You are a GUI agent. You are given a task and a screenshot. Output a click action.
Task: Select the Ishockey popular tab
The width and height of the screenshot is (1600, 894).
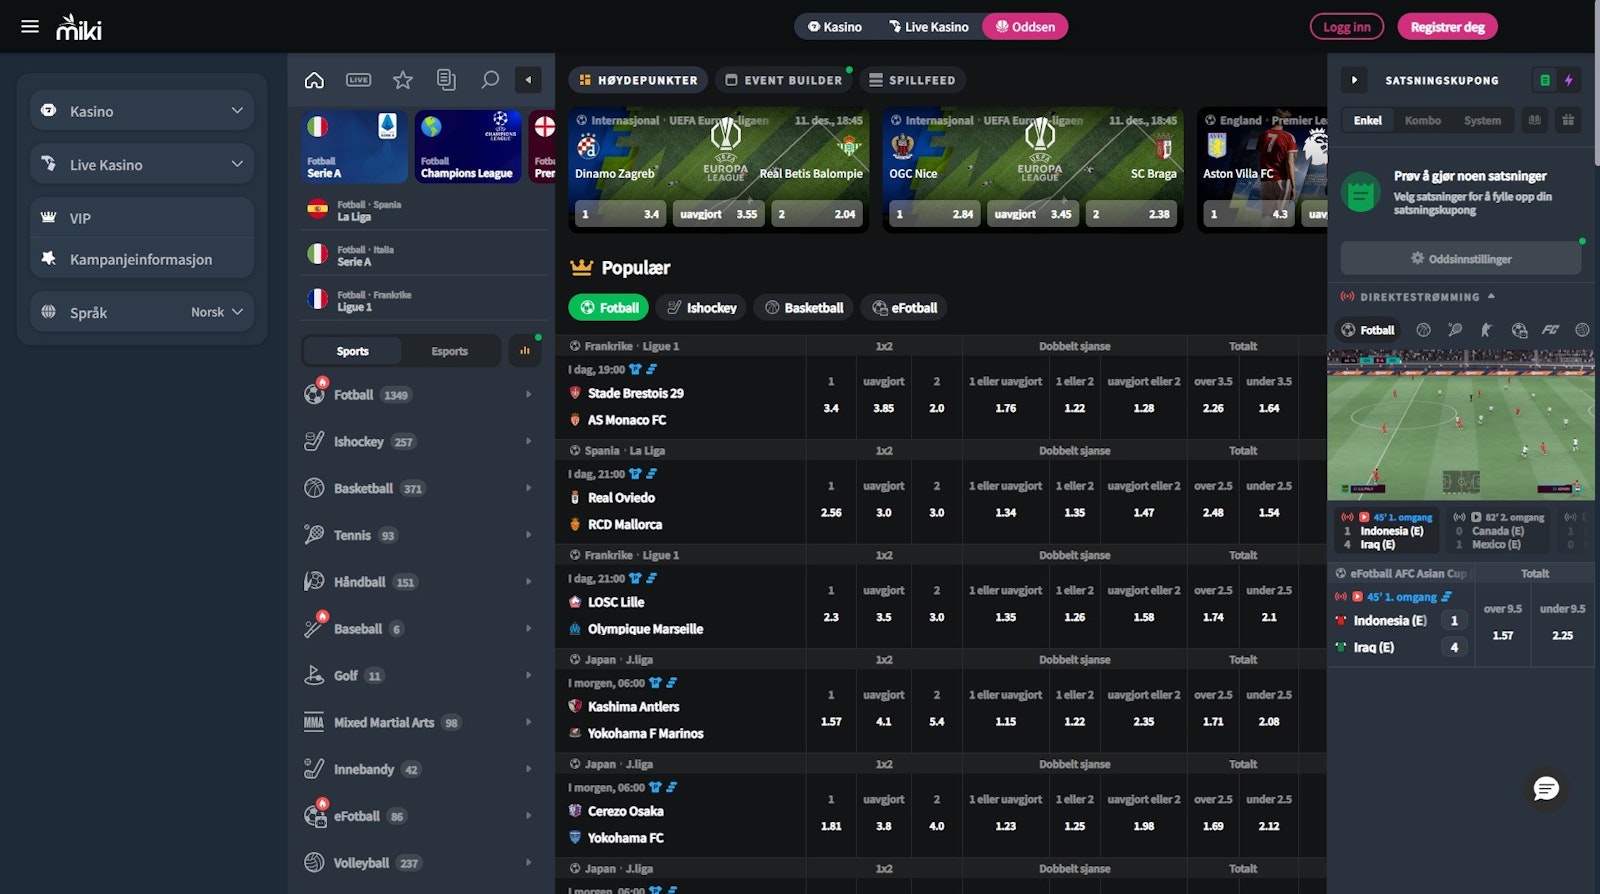point(701,308)
